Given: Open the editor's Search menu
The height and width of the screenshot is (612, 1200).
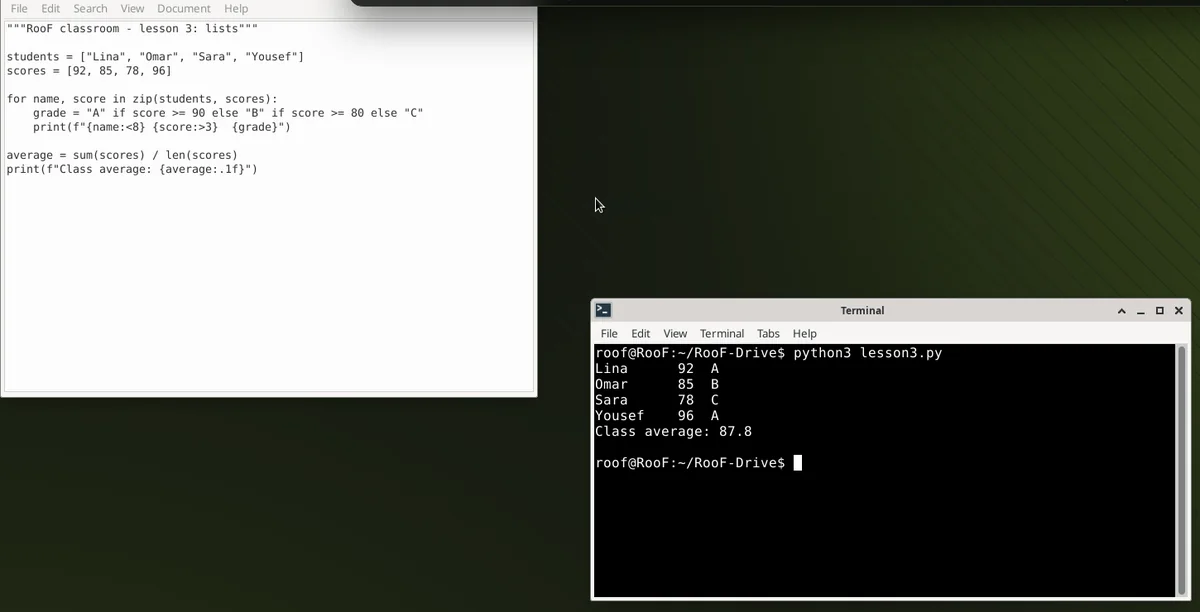Looking at the screenshot, I should (90, 8).
